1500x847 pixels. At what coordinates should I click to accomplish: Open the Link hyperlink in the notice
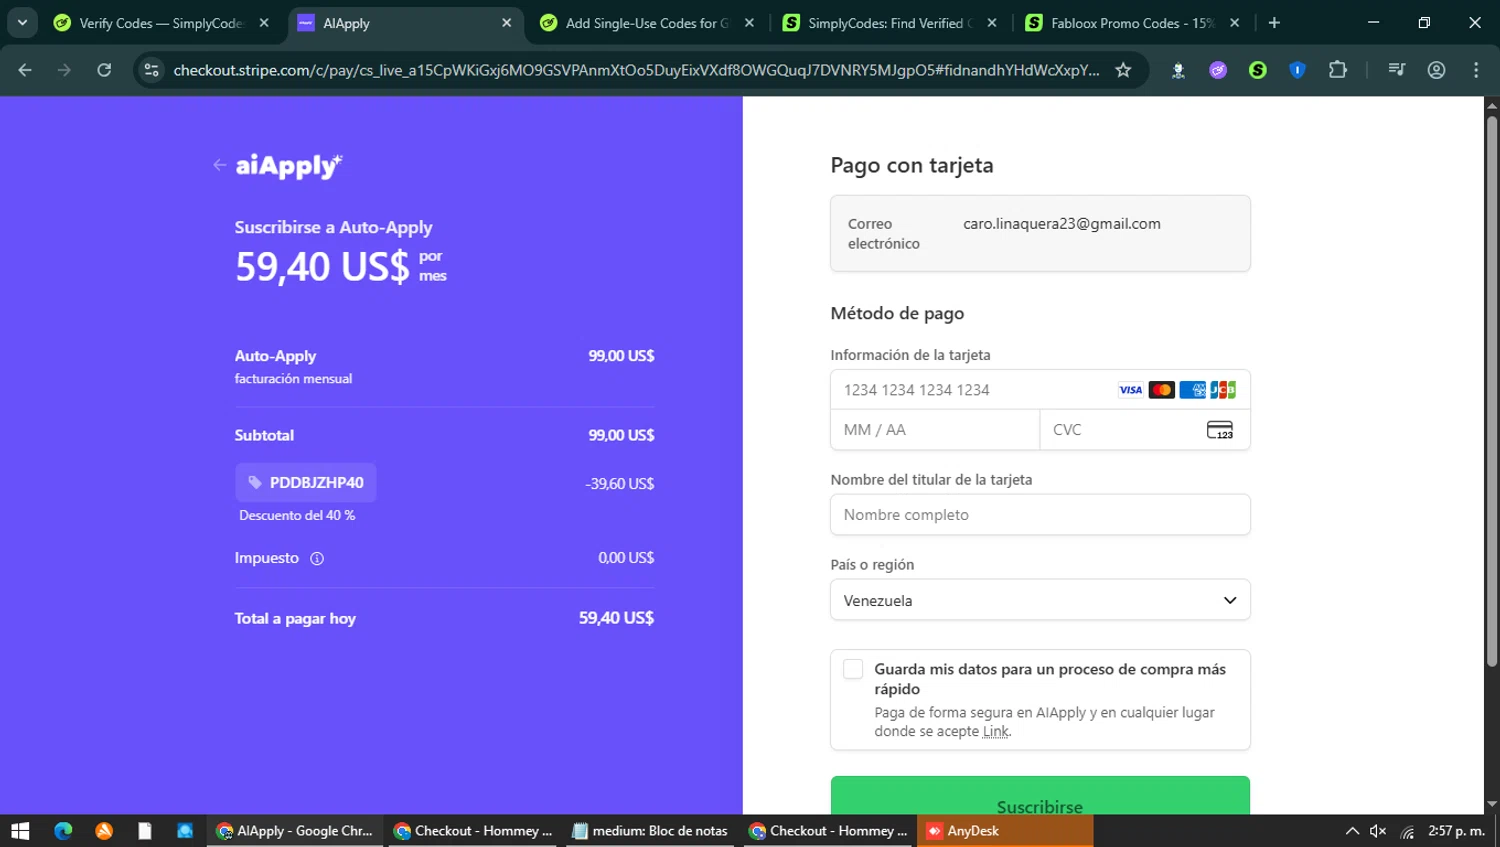(x=996, y=732)
